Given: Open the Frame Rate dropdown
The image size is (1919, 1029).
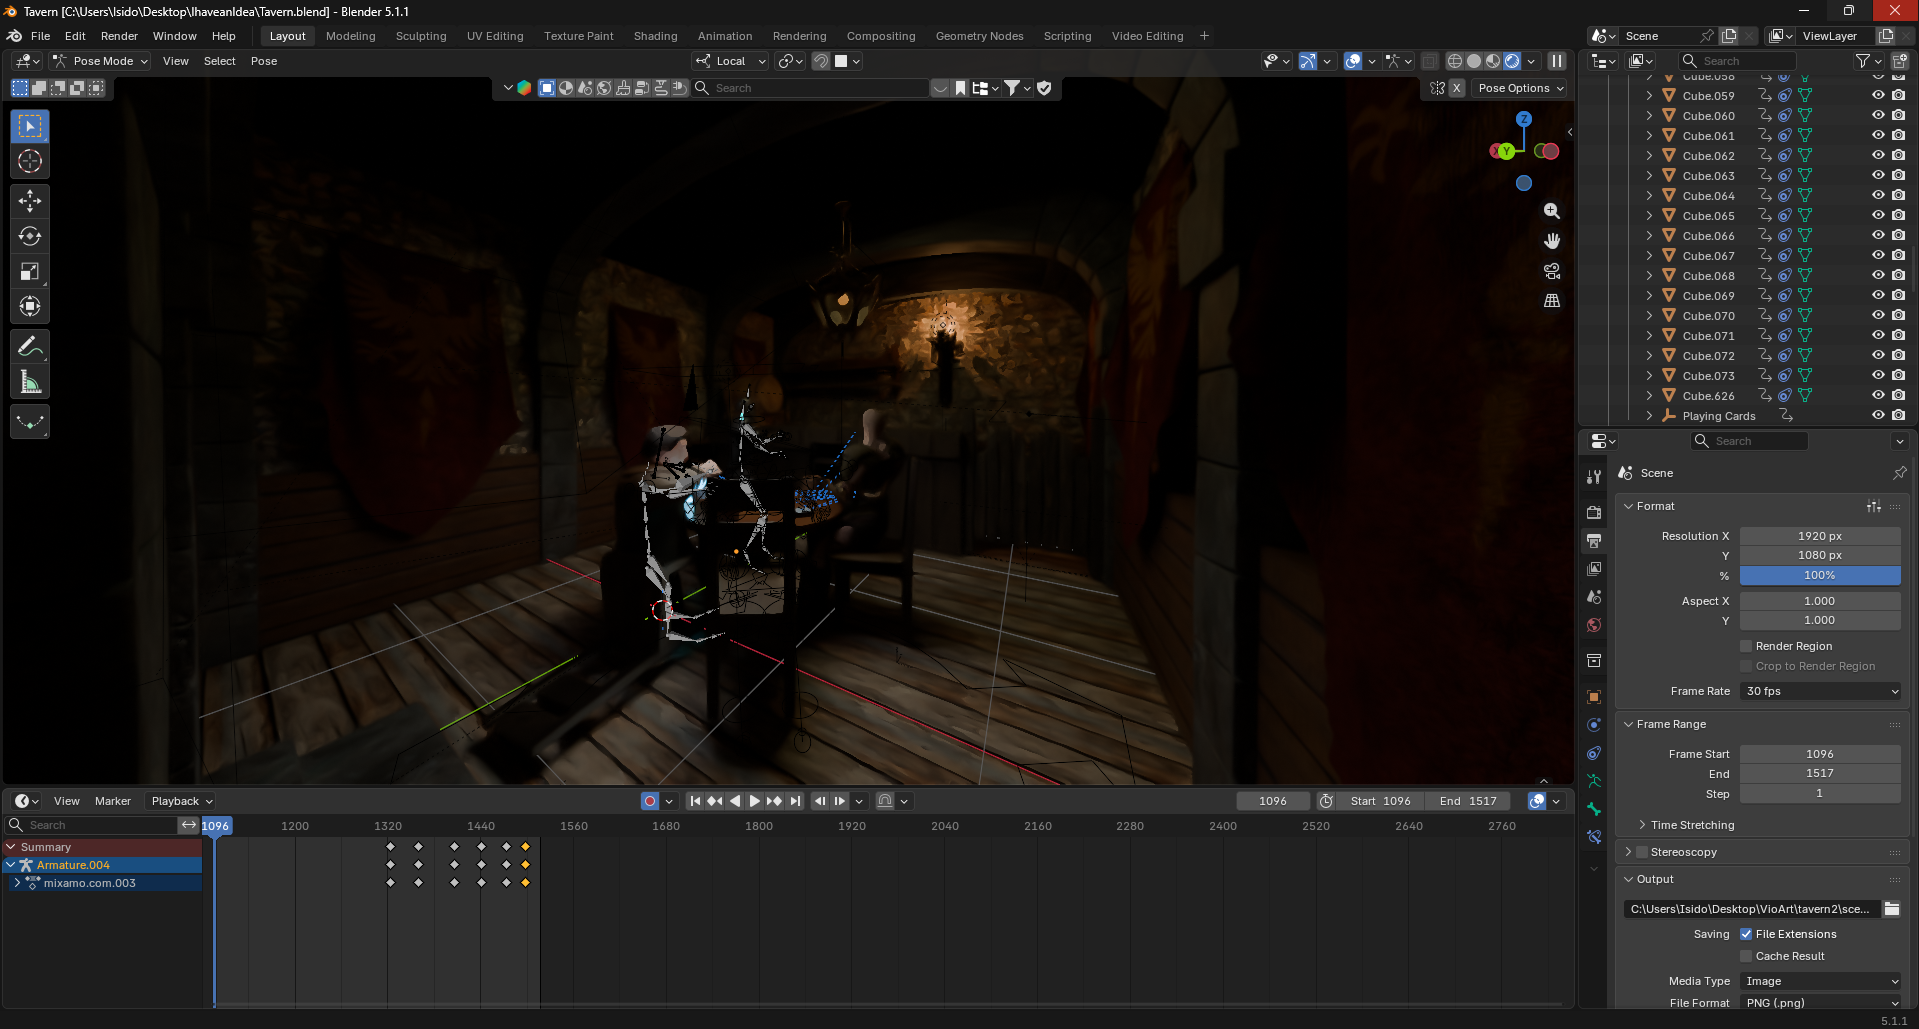Looking at the screenshot, I should (x=1820, y=691).
